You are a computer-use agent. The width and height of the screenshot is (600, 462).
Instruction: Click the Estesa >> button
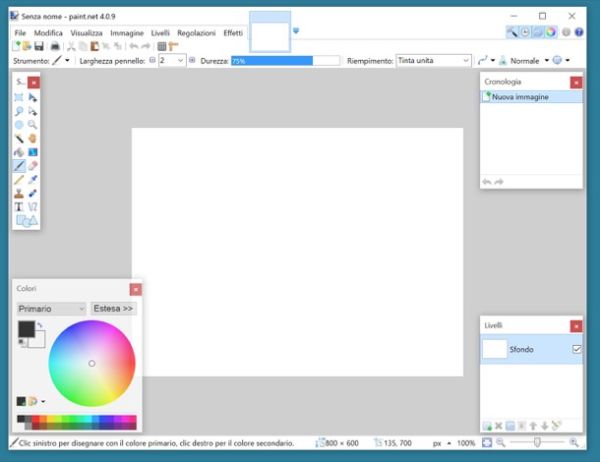coord(113,309)
